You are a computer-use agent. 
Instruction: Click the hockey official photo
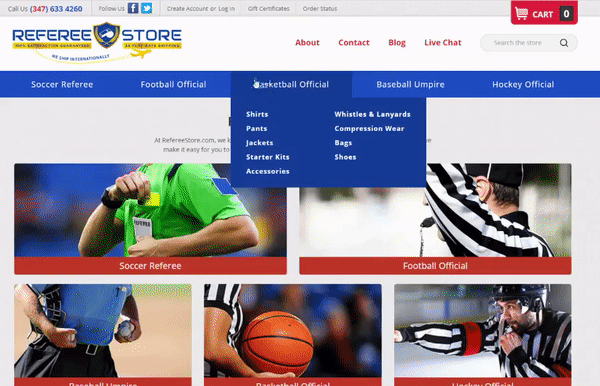pos(483,331)
